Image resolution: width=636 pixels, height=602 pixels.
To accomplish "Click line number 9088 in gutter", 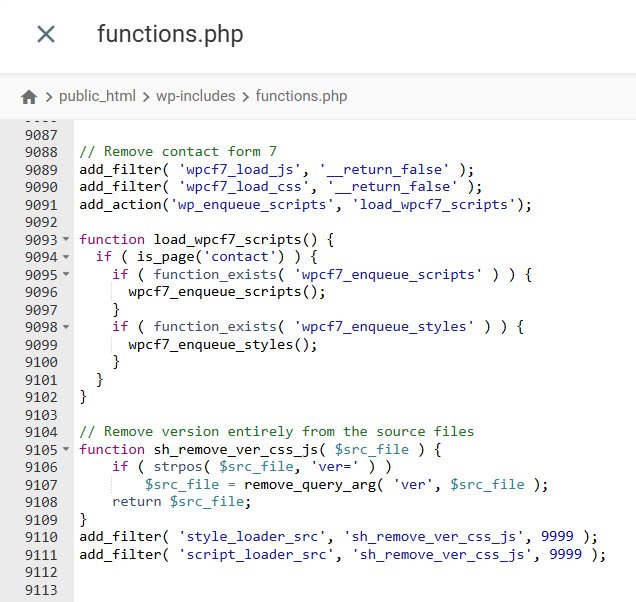I will (x=41, y=152).
